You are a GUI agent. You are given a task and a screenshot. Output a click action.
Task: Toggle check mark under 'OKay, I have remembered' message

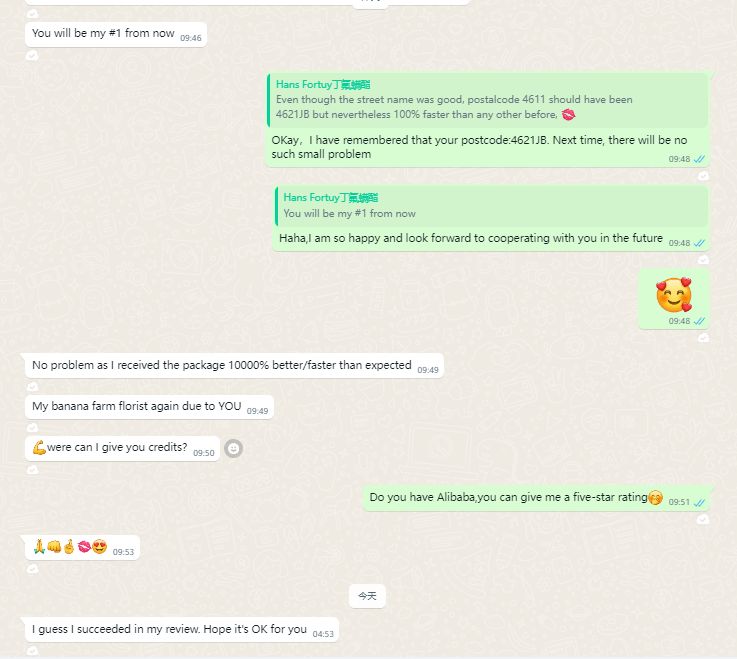[703, 176]
